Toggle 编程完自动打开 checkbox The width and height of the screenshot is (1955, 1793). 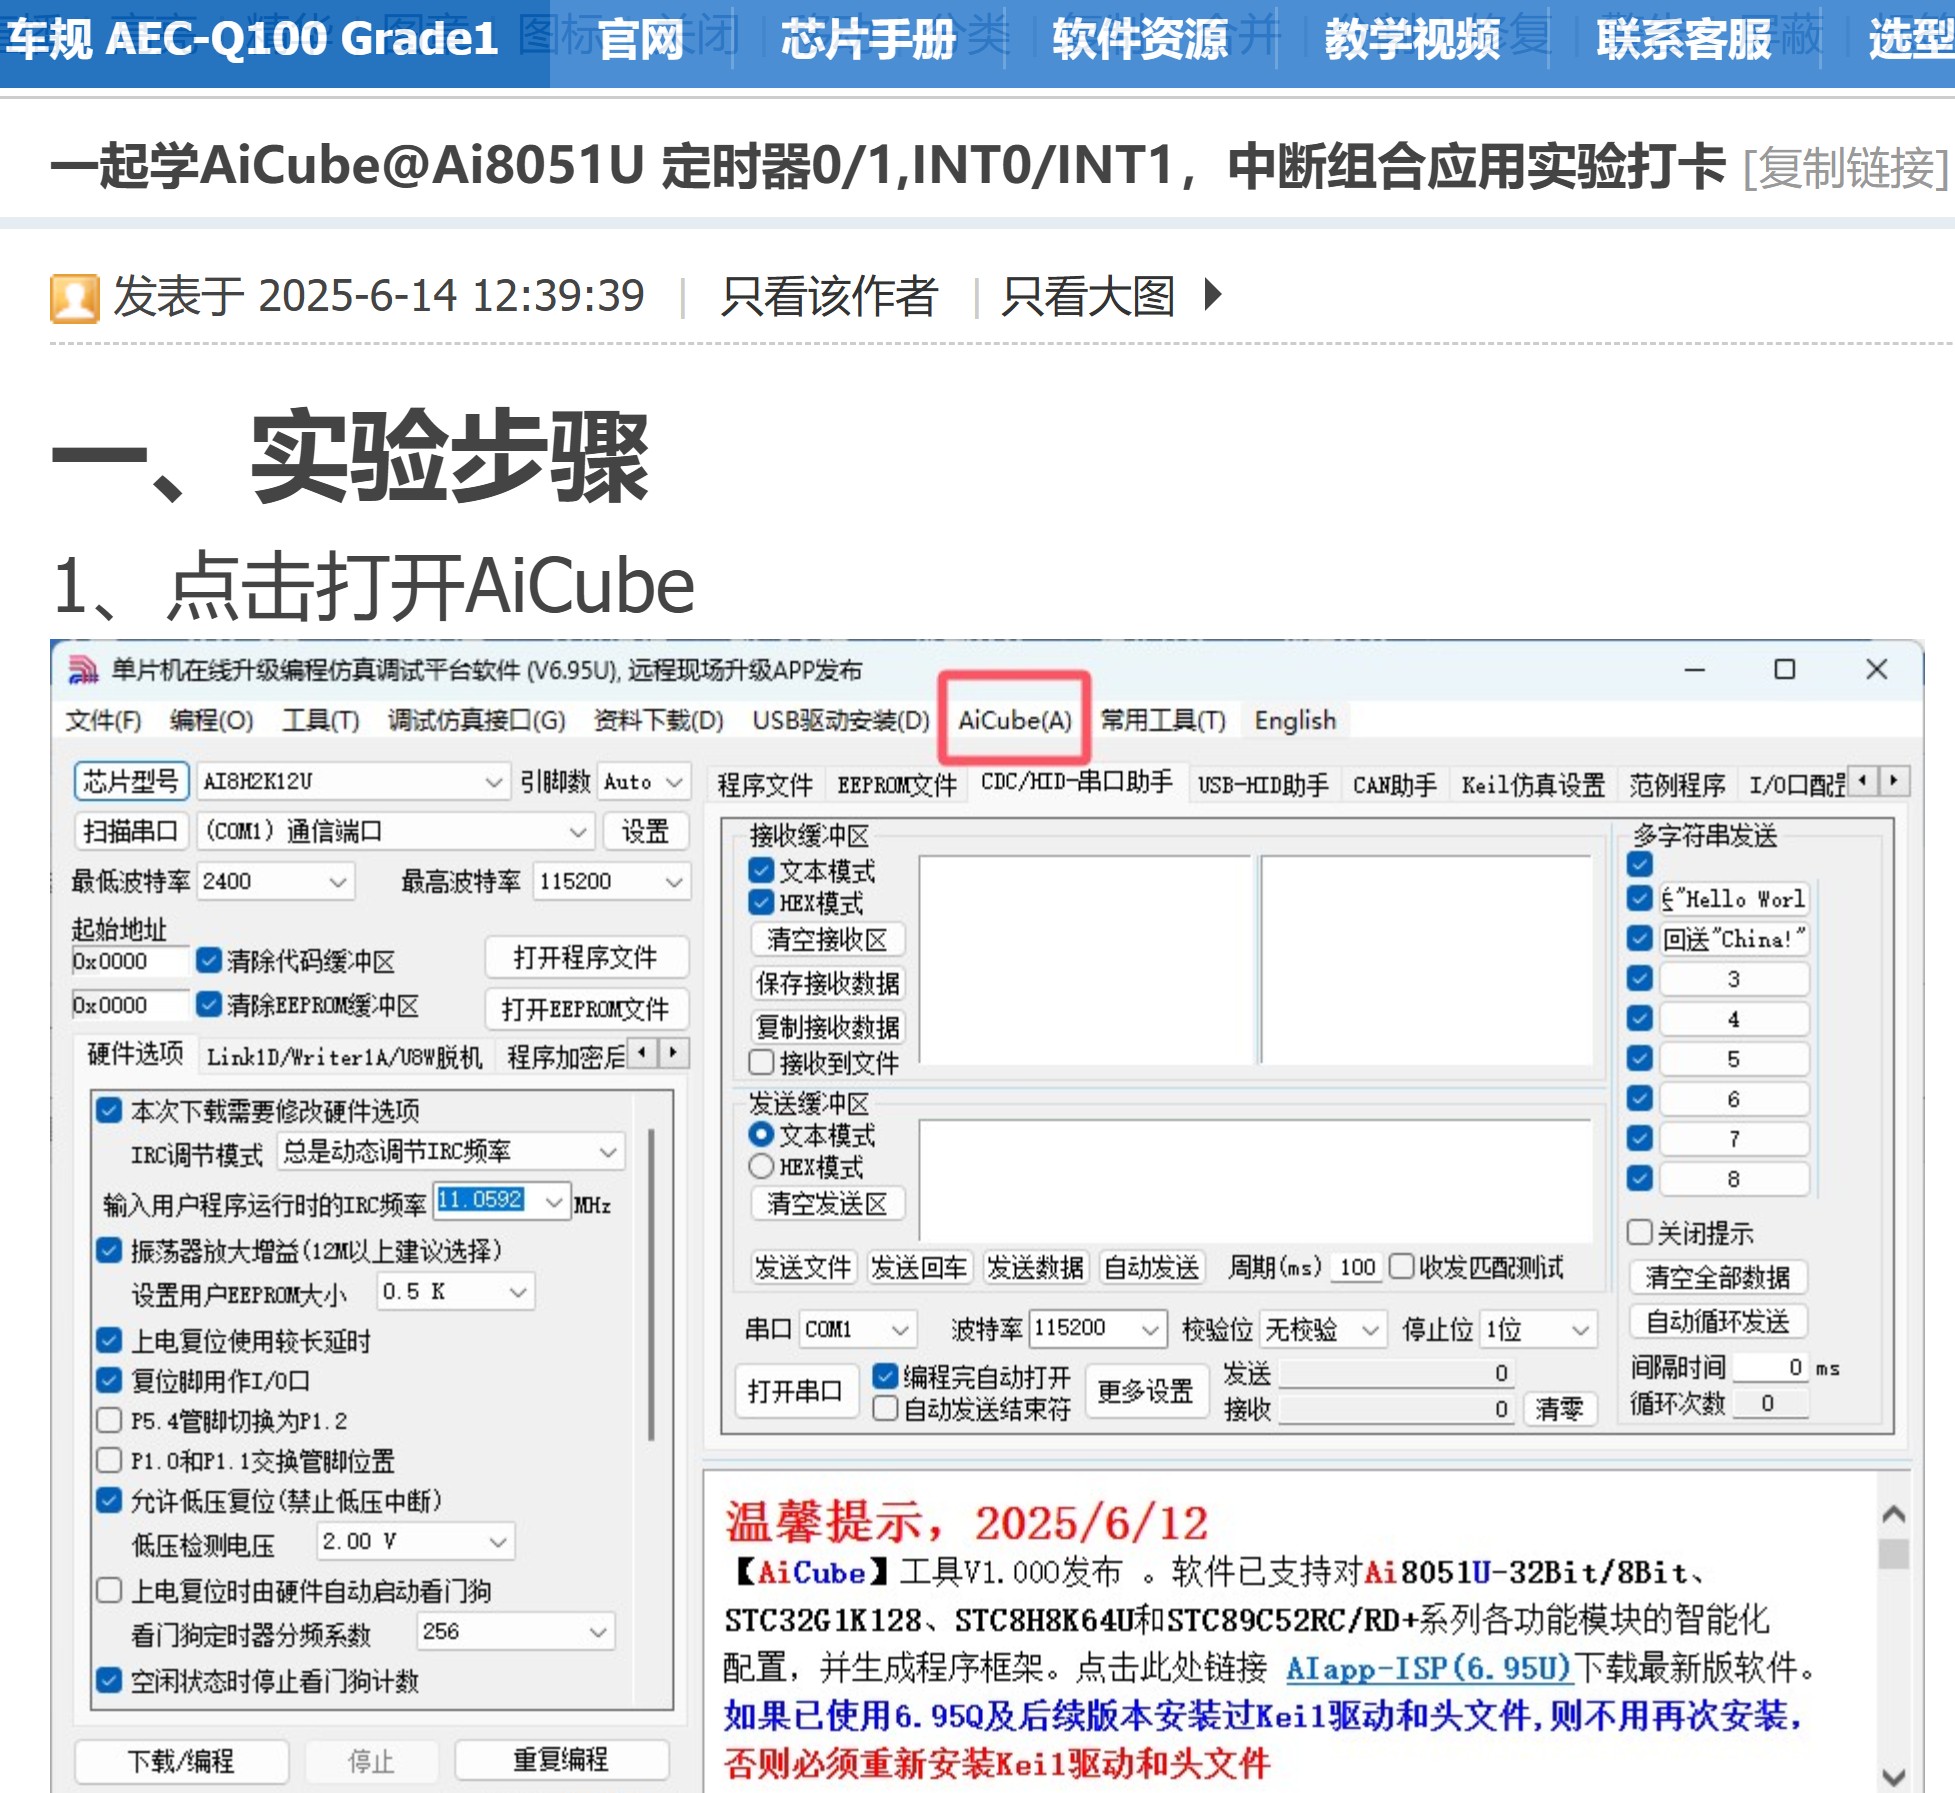[885, 1376]
